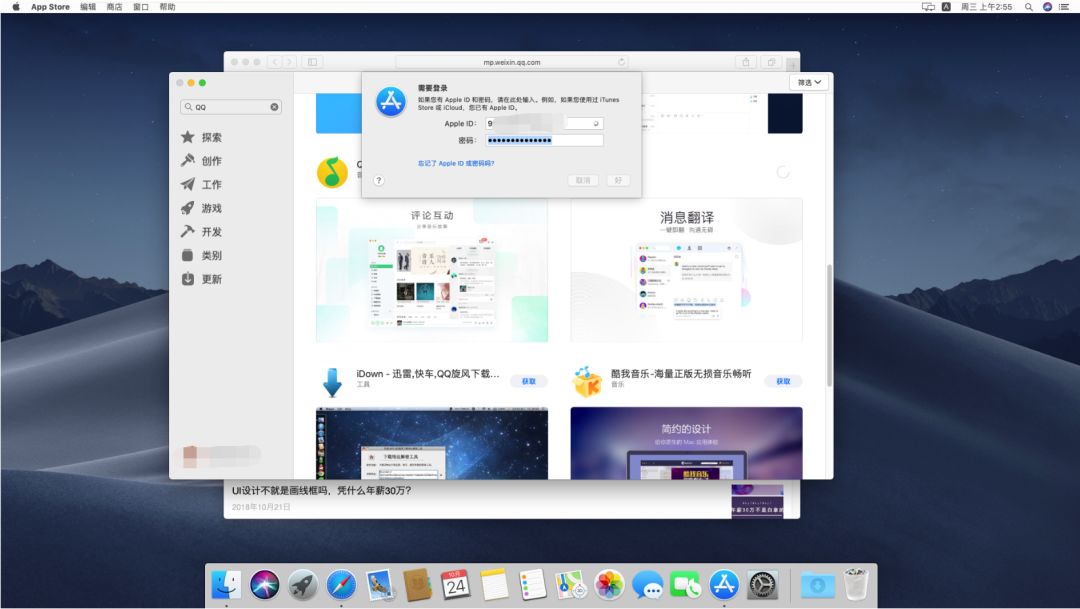The image size is (1080, 609).
Task: Open Spotlight search in the menu bar
Action: 1028,6
